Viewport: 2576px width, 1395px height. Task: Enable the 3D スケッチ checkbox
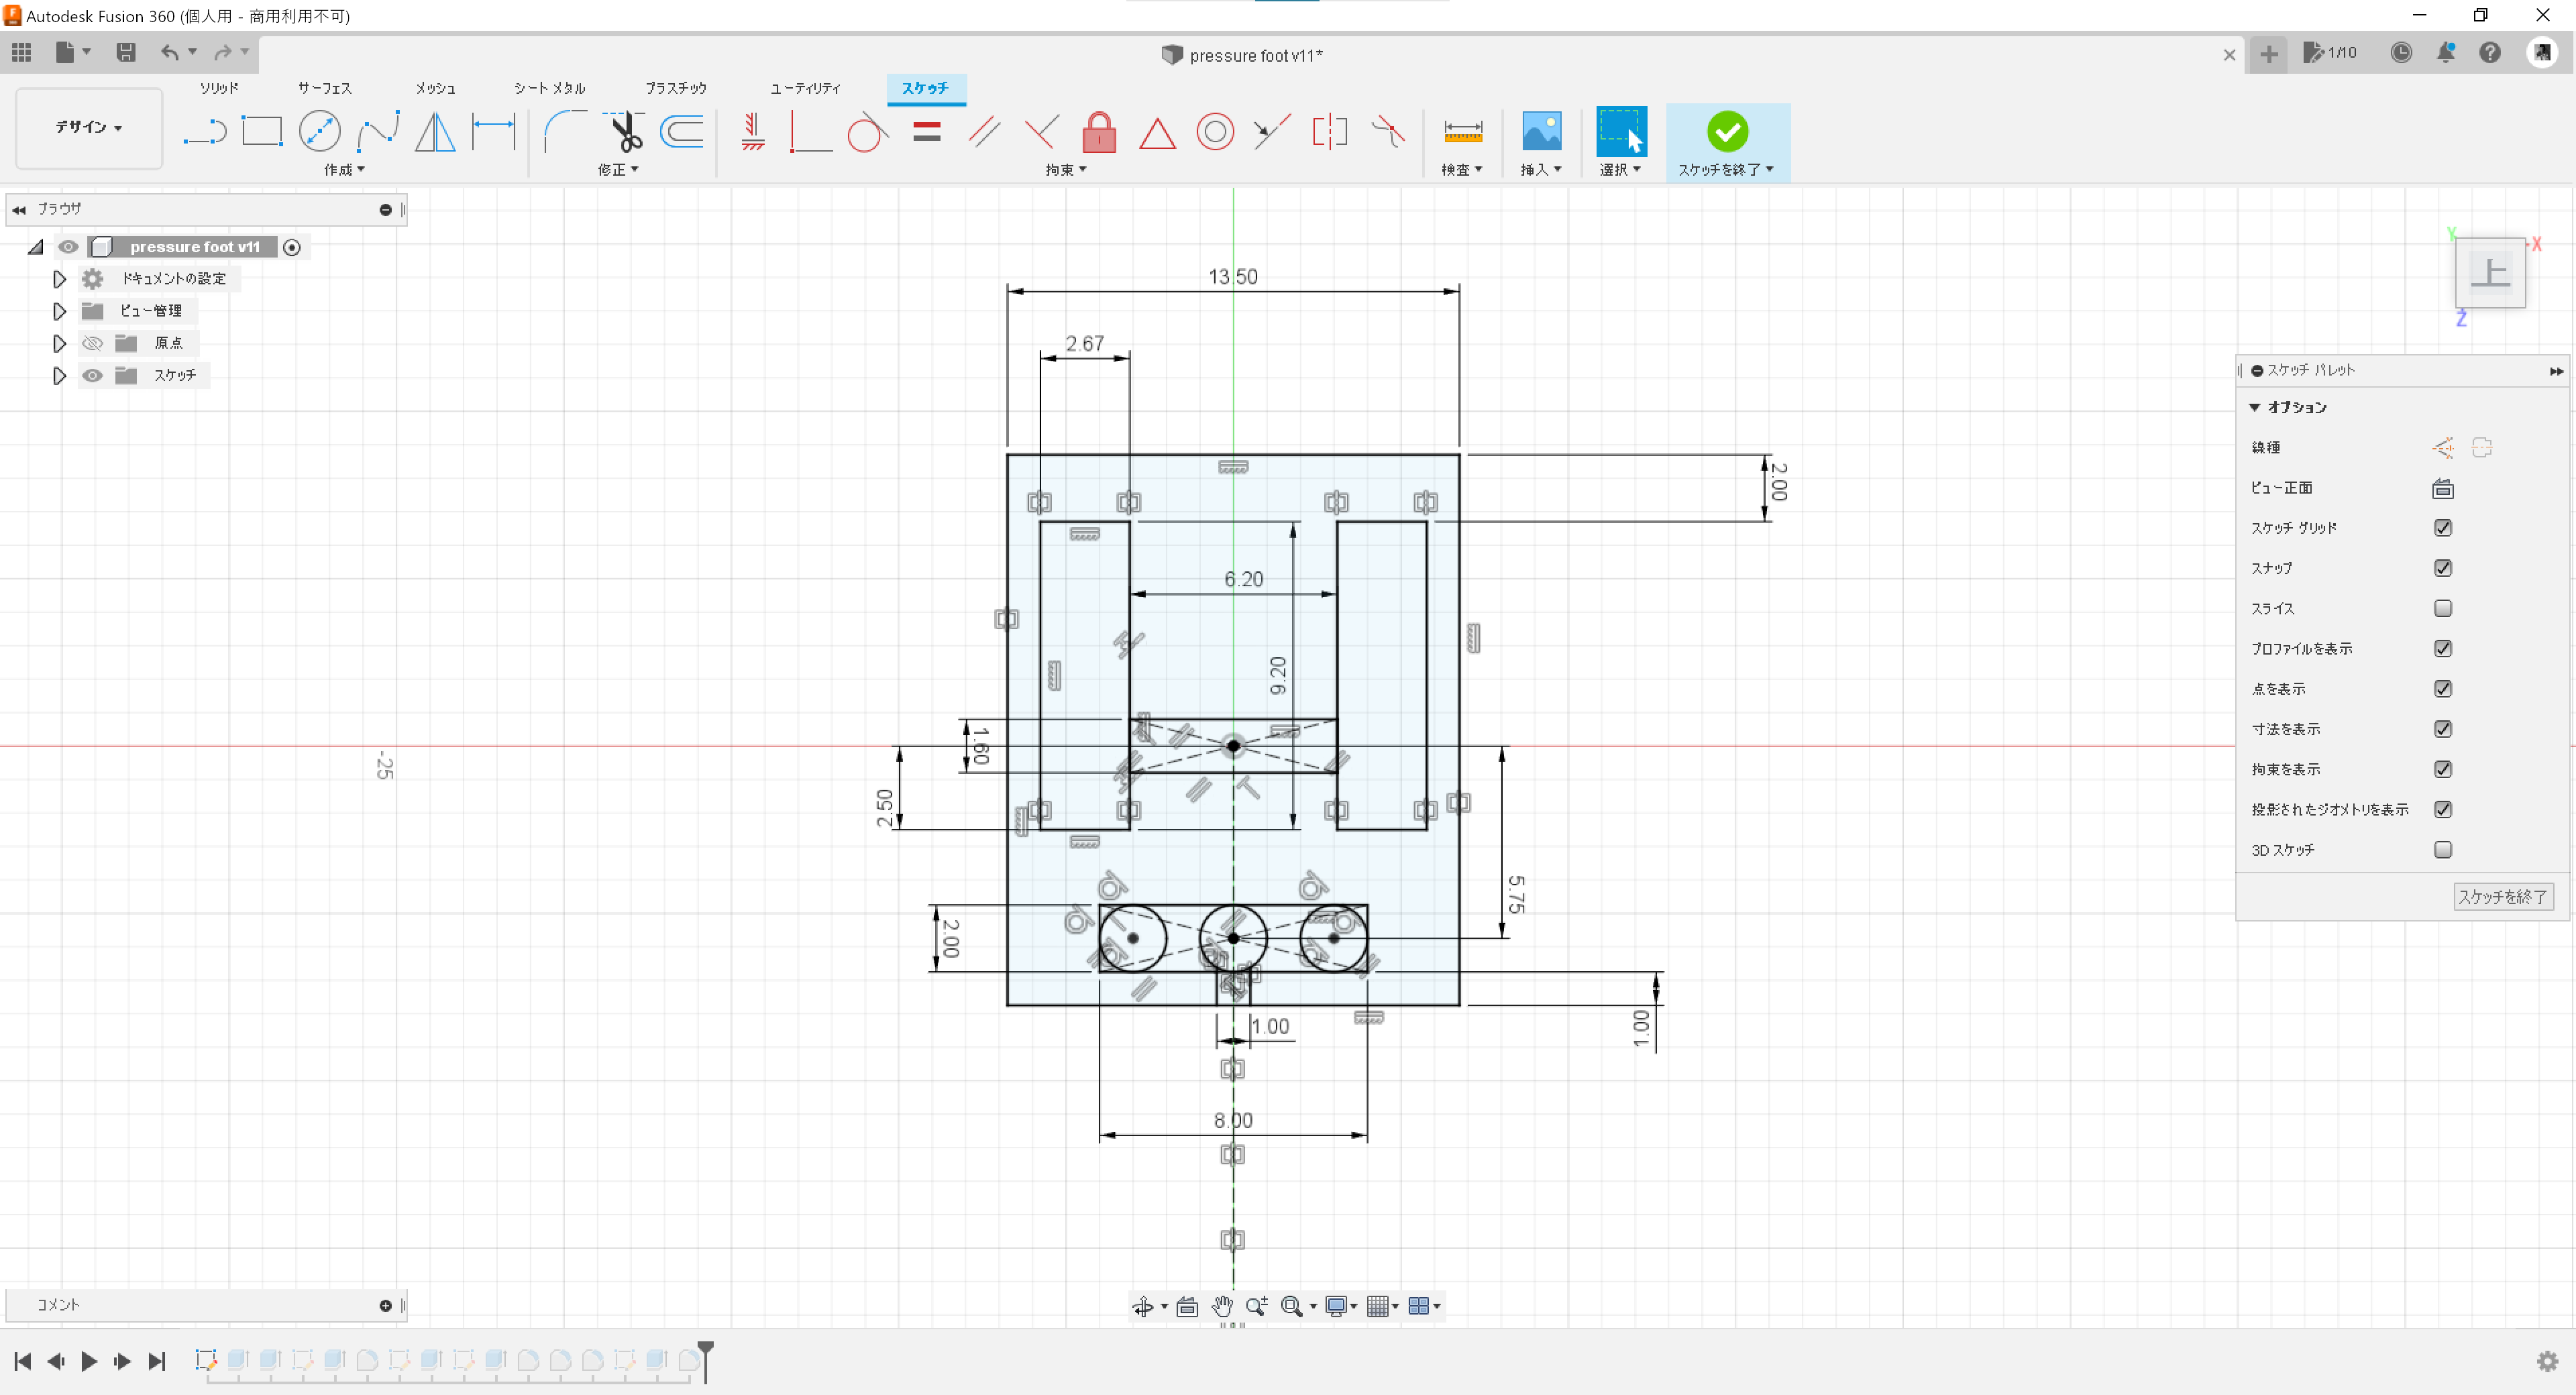point(2442,850)
